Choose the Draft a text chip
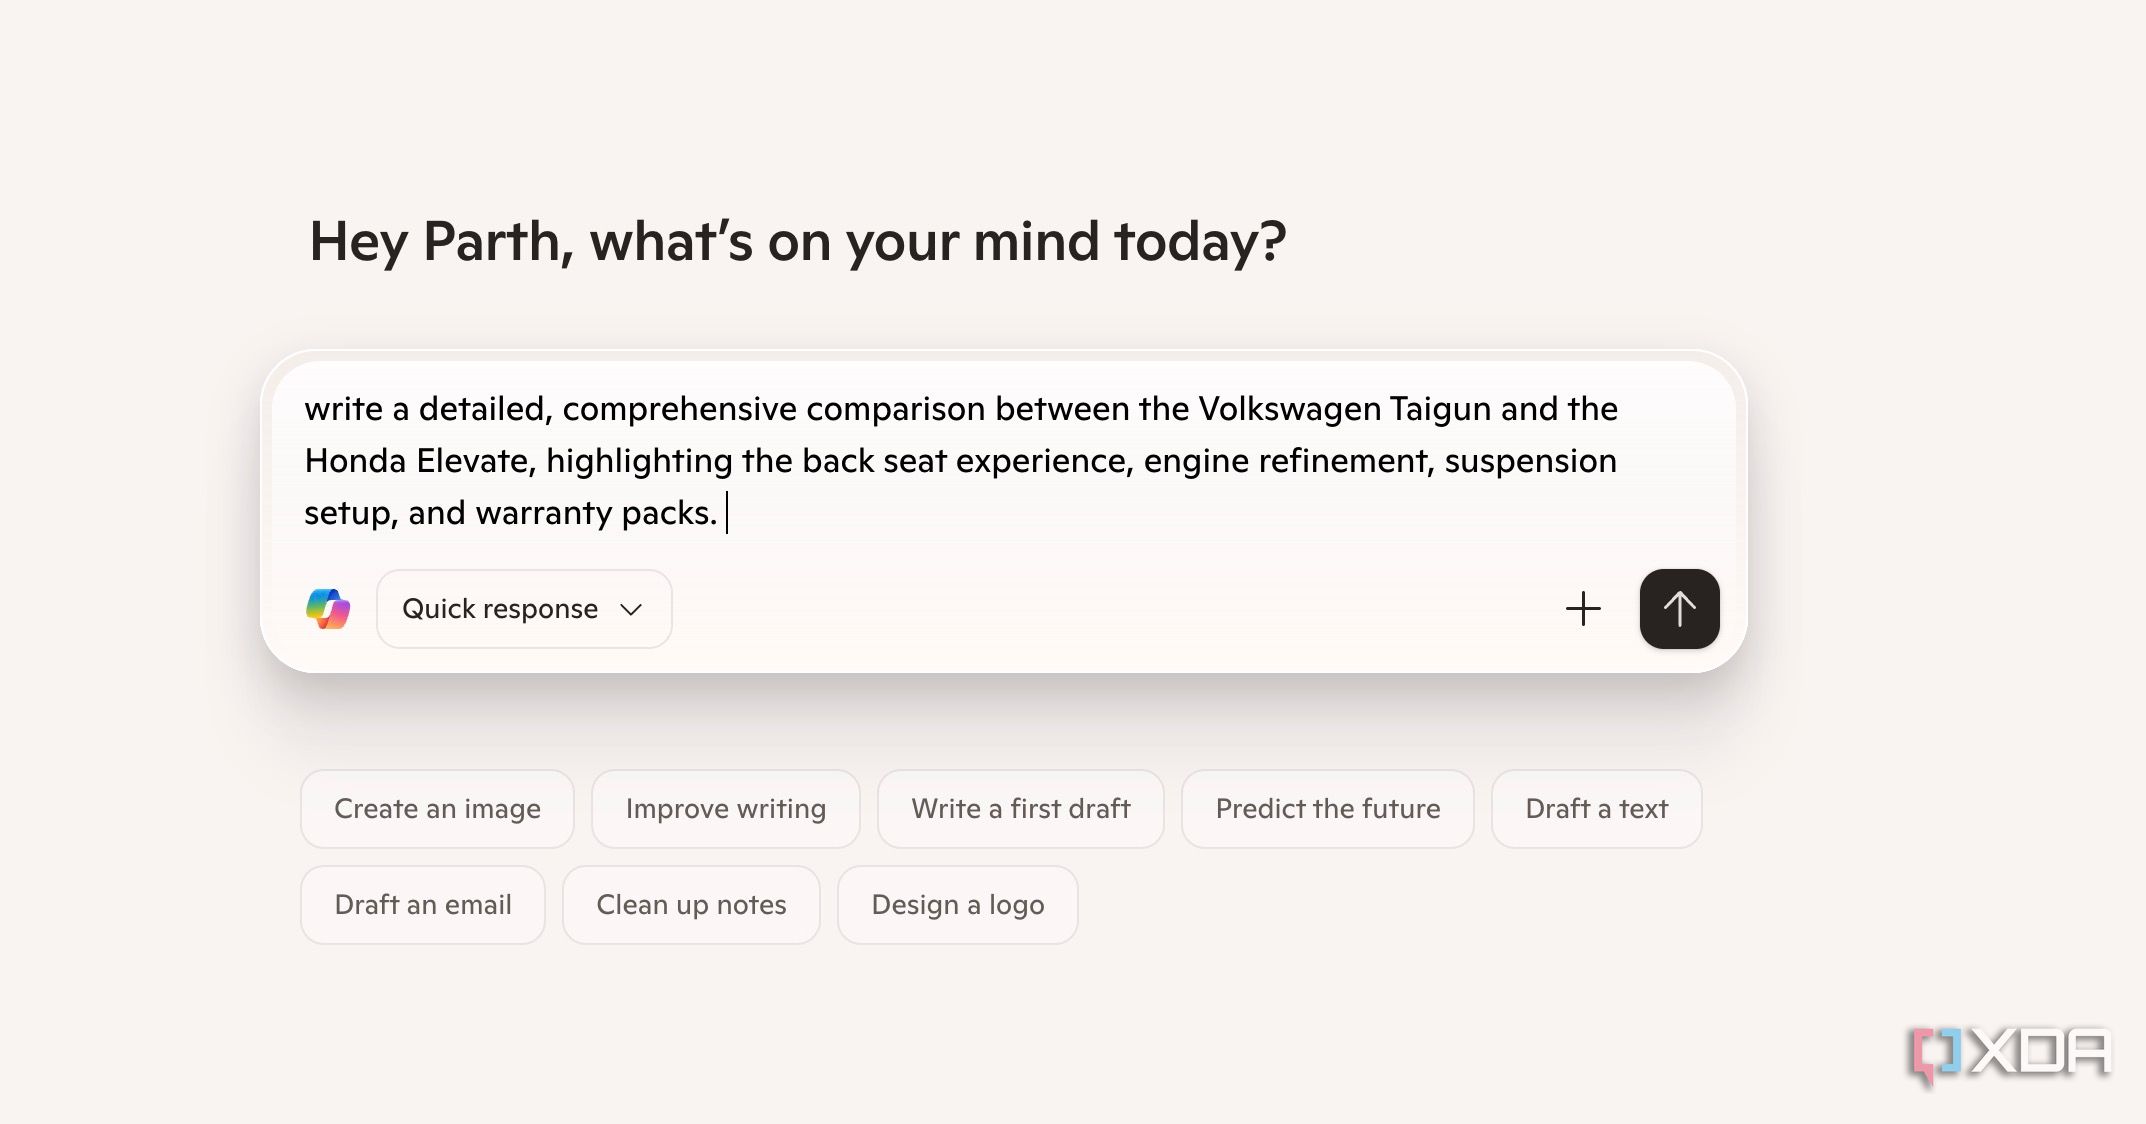Screen dimensions: 2146x1124 point(1596,809)
